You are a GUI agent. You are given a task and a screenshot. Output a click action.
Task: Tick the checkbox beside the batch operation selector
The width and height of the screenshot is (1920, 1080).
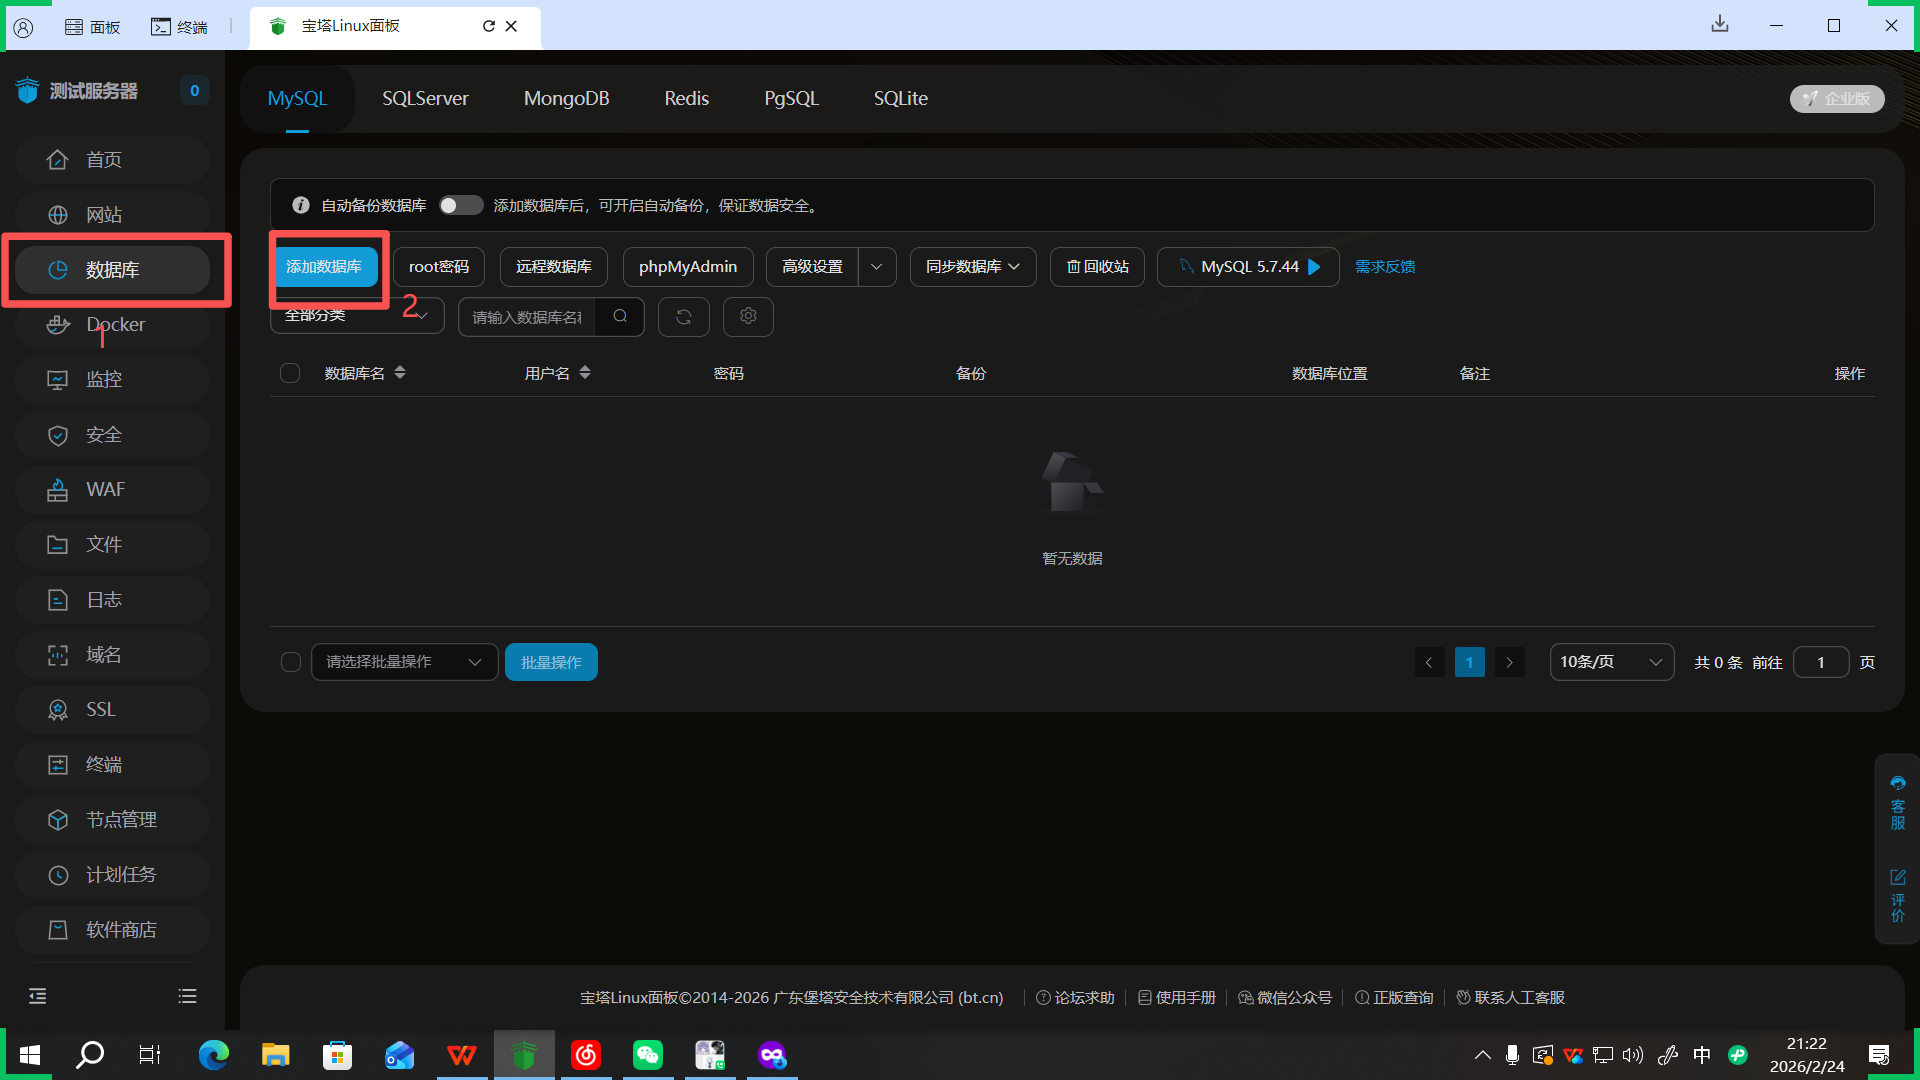pos(291,662)
